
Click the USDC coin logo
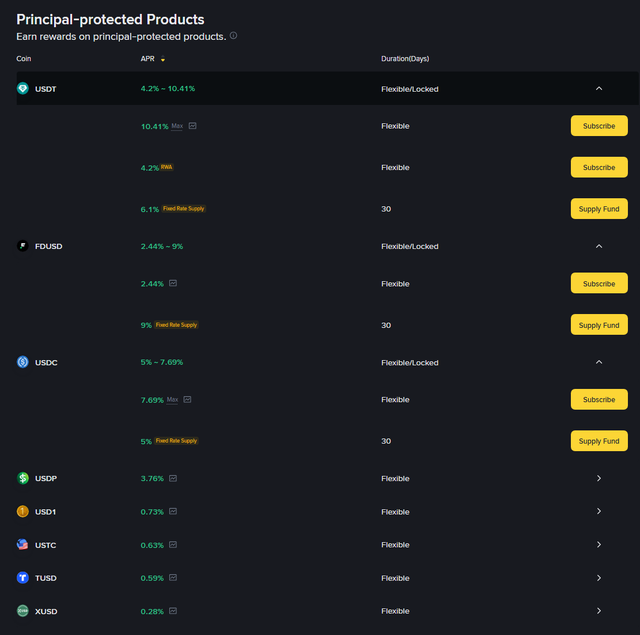[23, 362]
